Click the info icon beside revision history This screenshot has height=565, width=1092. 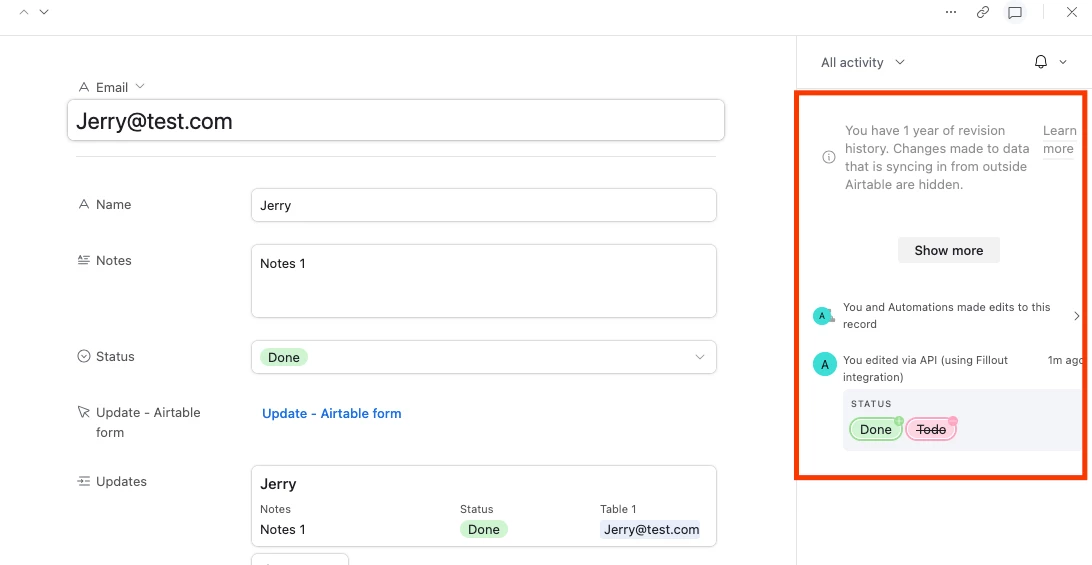828,157
